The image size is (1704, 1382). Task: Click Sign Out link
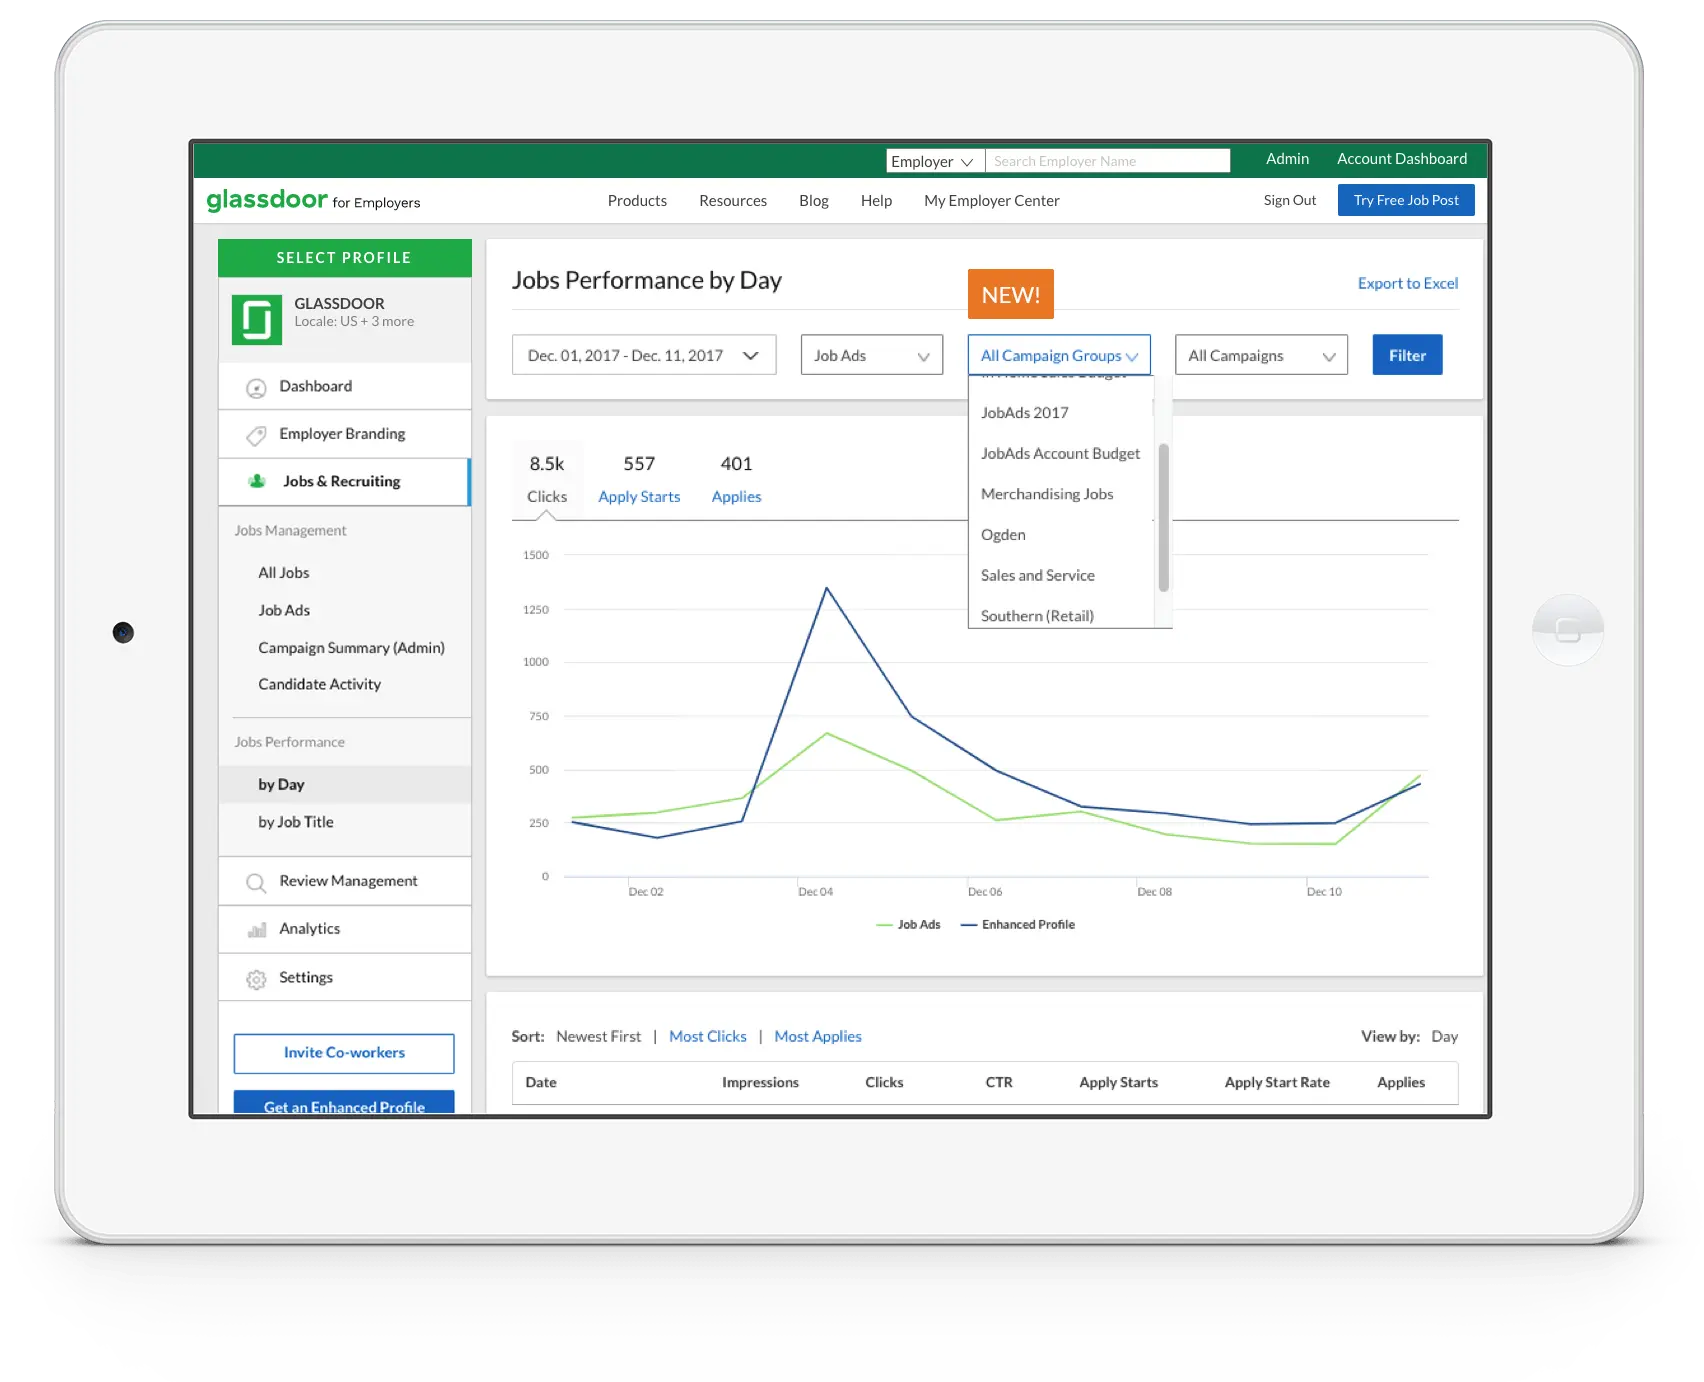click(1289, 200)
